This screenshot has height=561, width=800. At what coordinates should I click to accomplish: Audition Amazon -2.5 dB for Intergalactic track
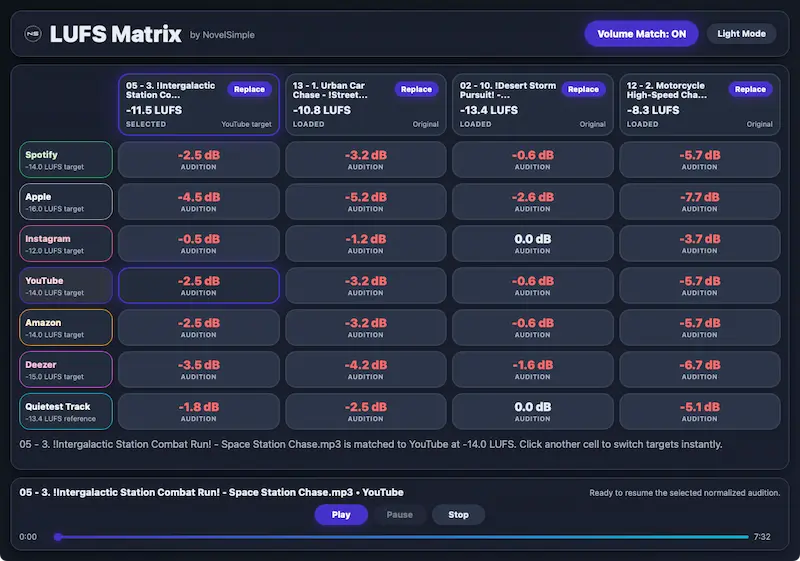tap(199, 327)
